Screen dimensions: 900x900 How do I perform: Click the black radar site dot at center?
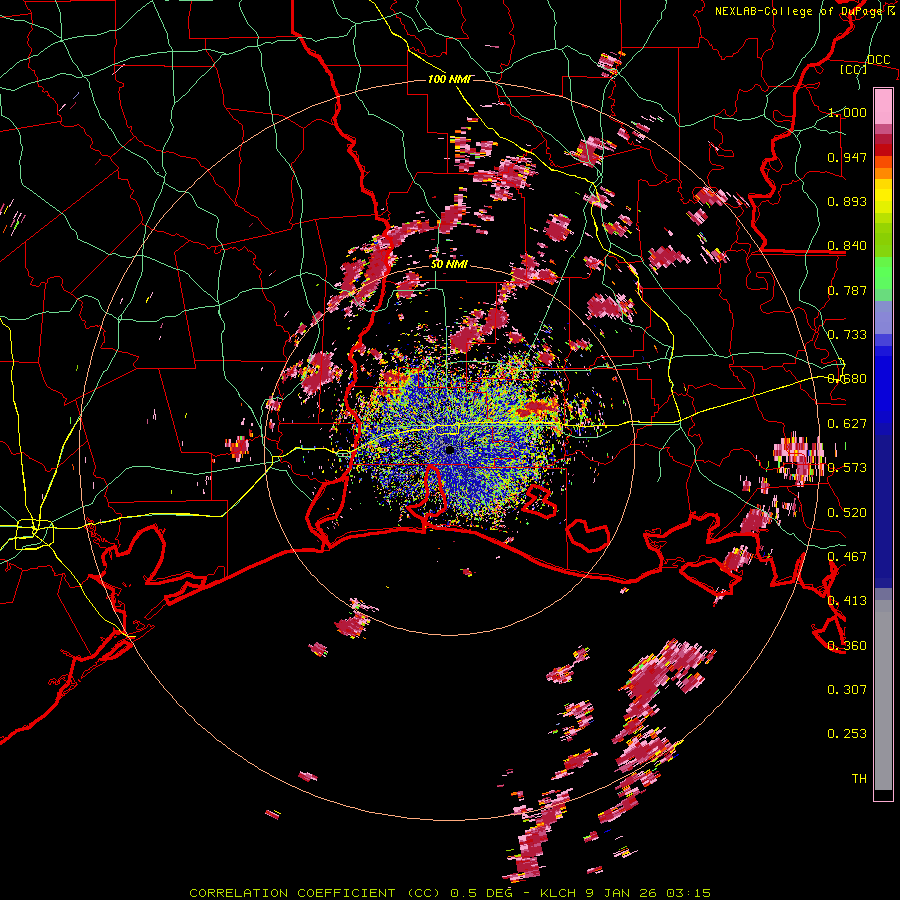[x=449, y=449]
